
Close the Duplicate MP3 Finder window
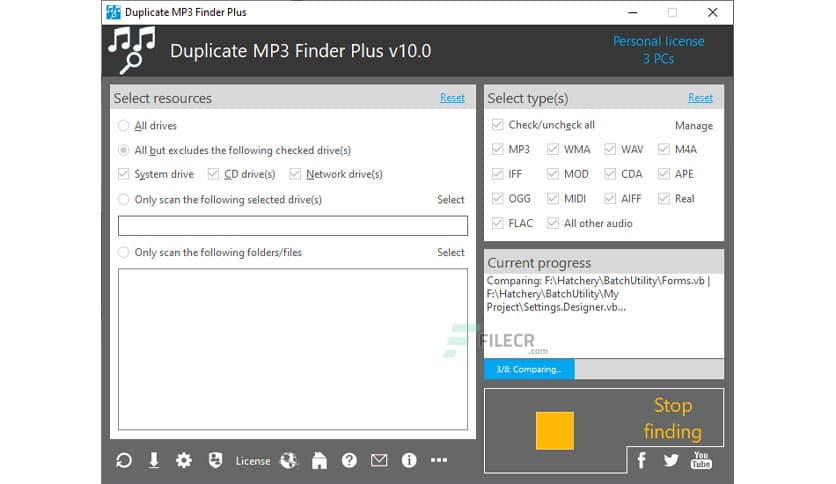712,12
